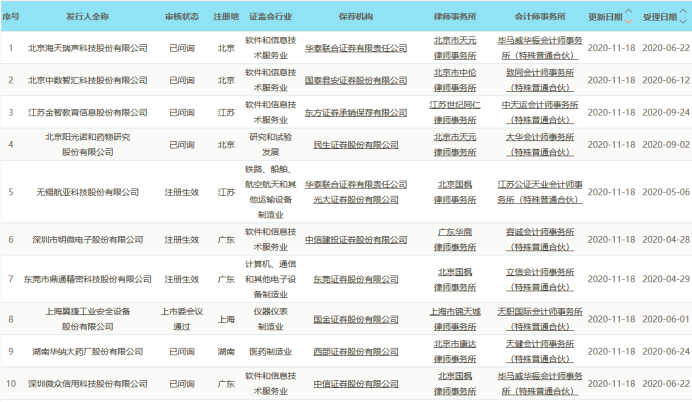Open 天健会计师事务所 link

point(540,352)
